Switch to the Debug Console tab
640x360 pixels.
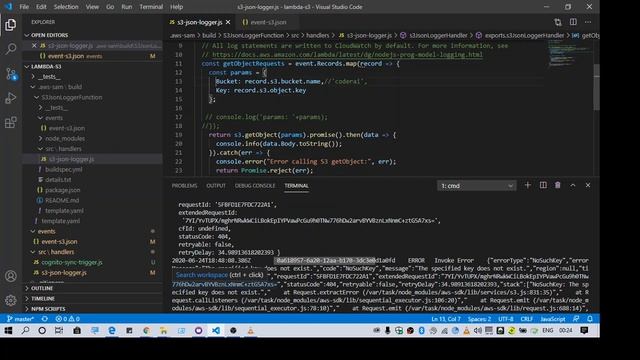tap(255, 186)
